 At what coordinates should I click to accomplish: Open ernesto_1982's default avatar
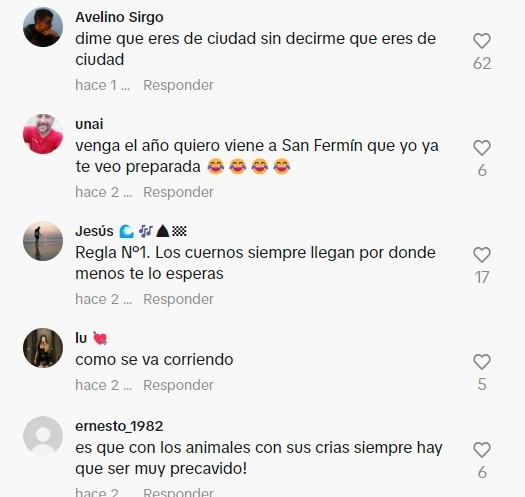pyautogui.click(x=43, y=436)
